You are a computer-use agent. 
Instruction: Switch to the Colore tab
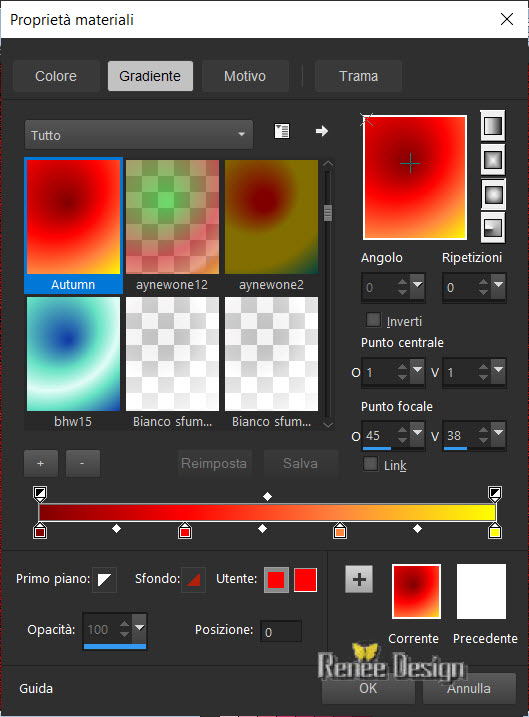56,76
